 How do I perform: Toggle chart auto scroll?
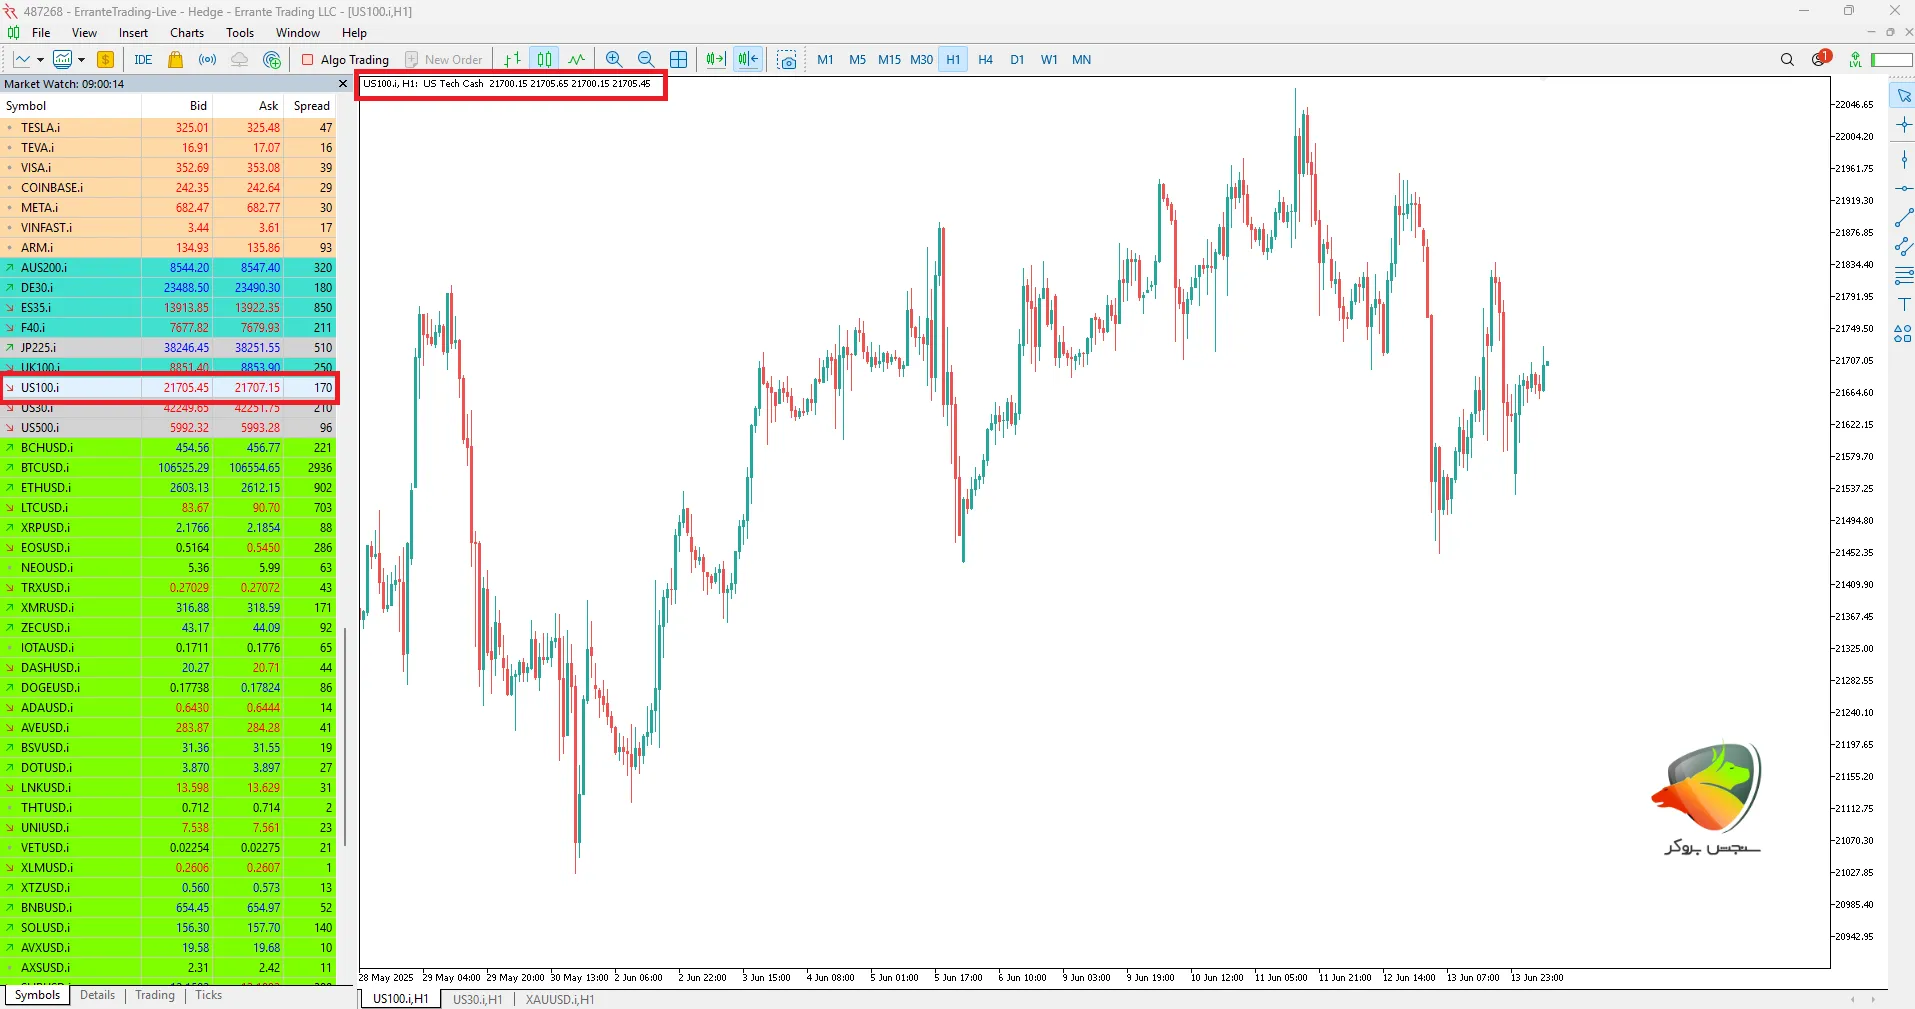[715, 60]
